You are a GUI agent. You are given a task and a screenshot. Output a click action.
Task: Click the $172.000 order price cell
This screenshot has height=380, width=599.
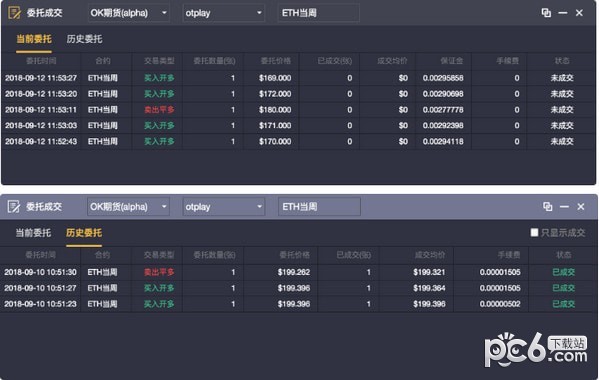click(275, 94)
